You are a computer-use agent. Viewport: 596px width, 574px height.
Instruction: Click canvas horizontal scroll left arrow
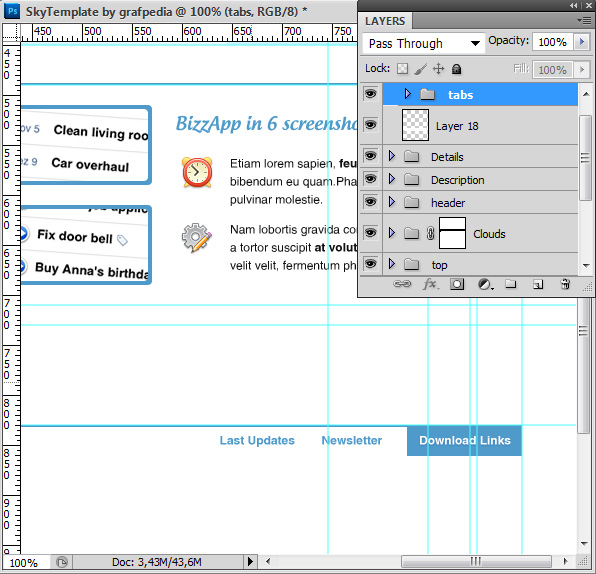coord(268,561)
